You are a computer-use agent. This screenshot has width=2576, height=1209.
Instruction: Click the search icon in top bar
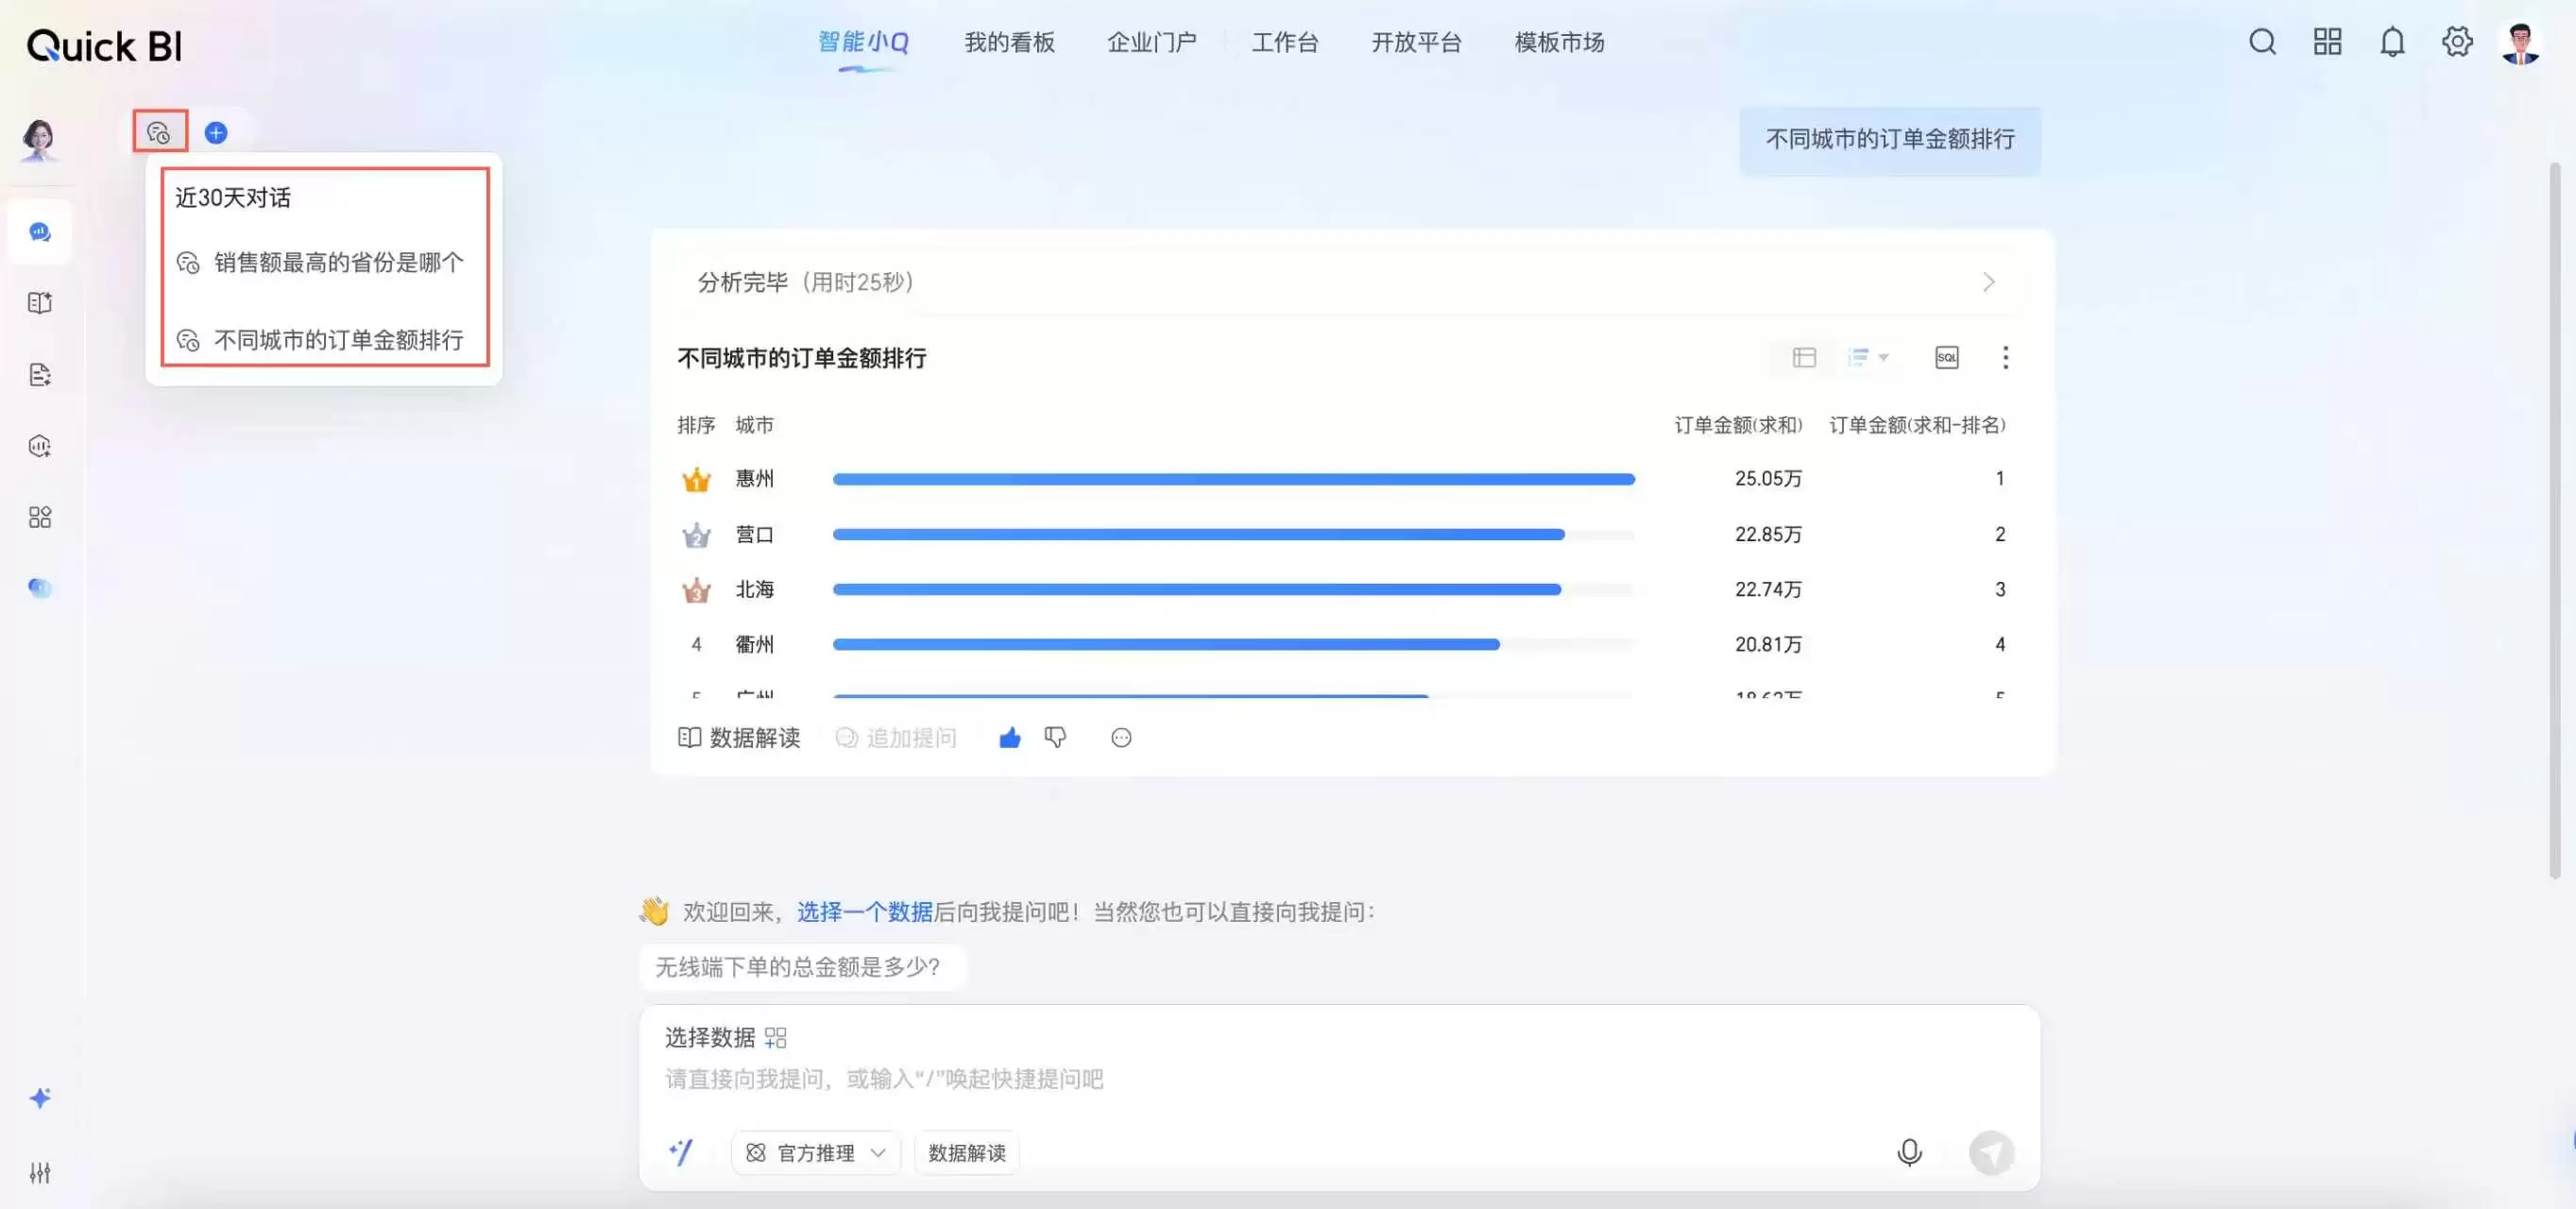2263,42
